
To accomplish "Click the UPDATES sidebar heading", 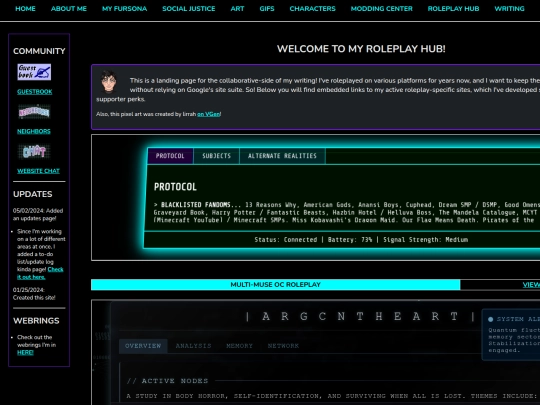I will [x=33, y=194].
